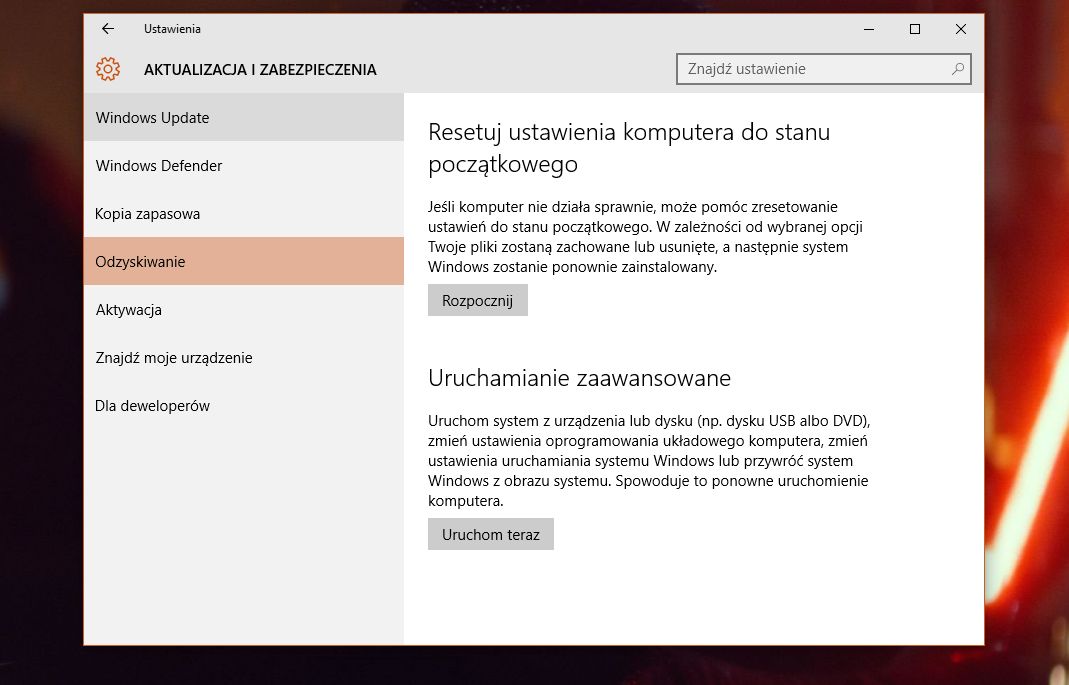Close the Ustawienia window

tap(960, 29)
